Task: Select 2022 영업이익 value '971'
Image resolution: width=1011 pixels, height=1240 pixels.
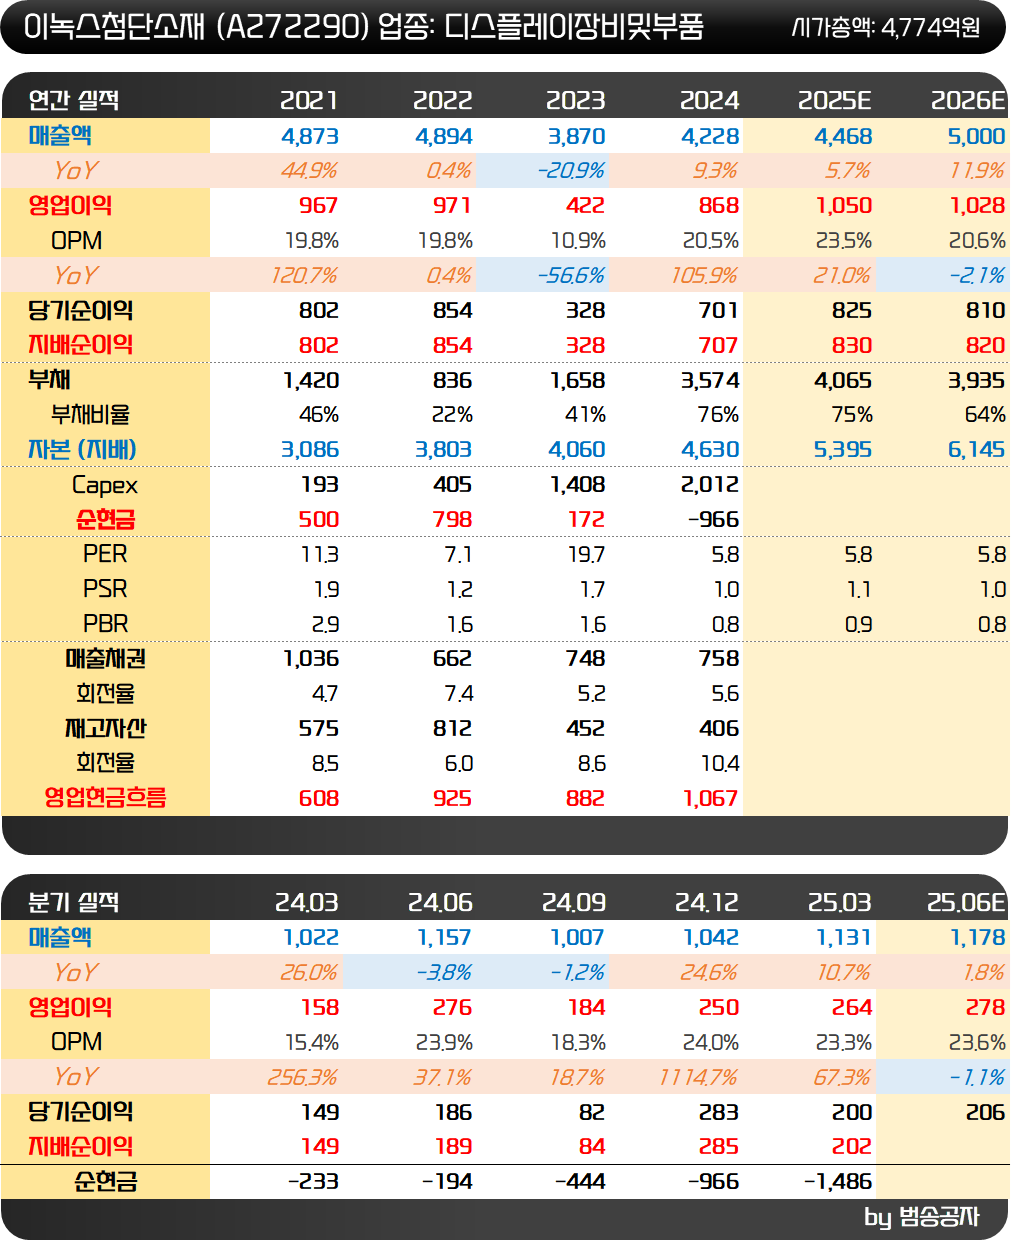Action: (452, 205)
